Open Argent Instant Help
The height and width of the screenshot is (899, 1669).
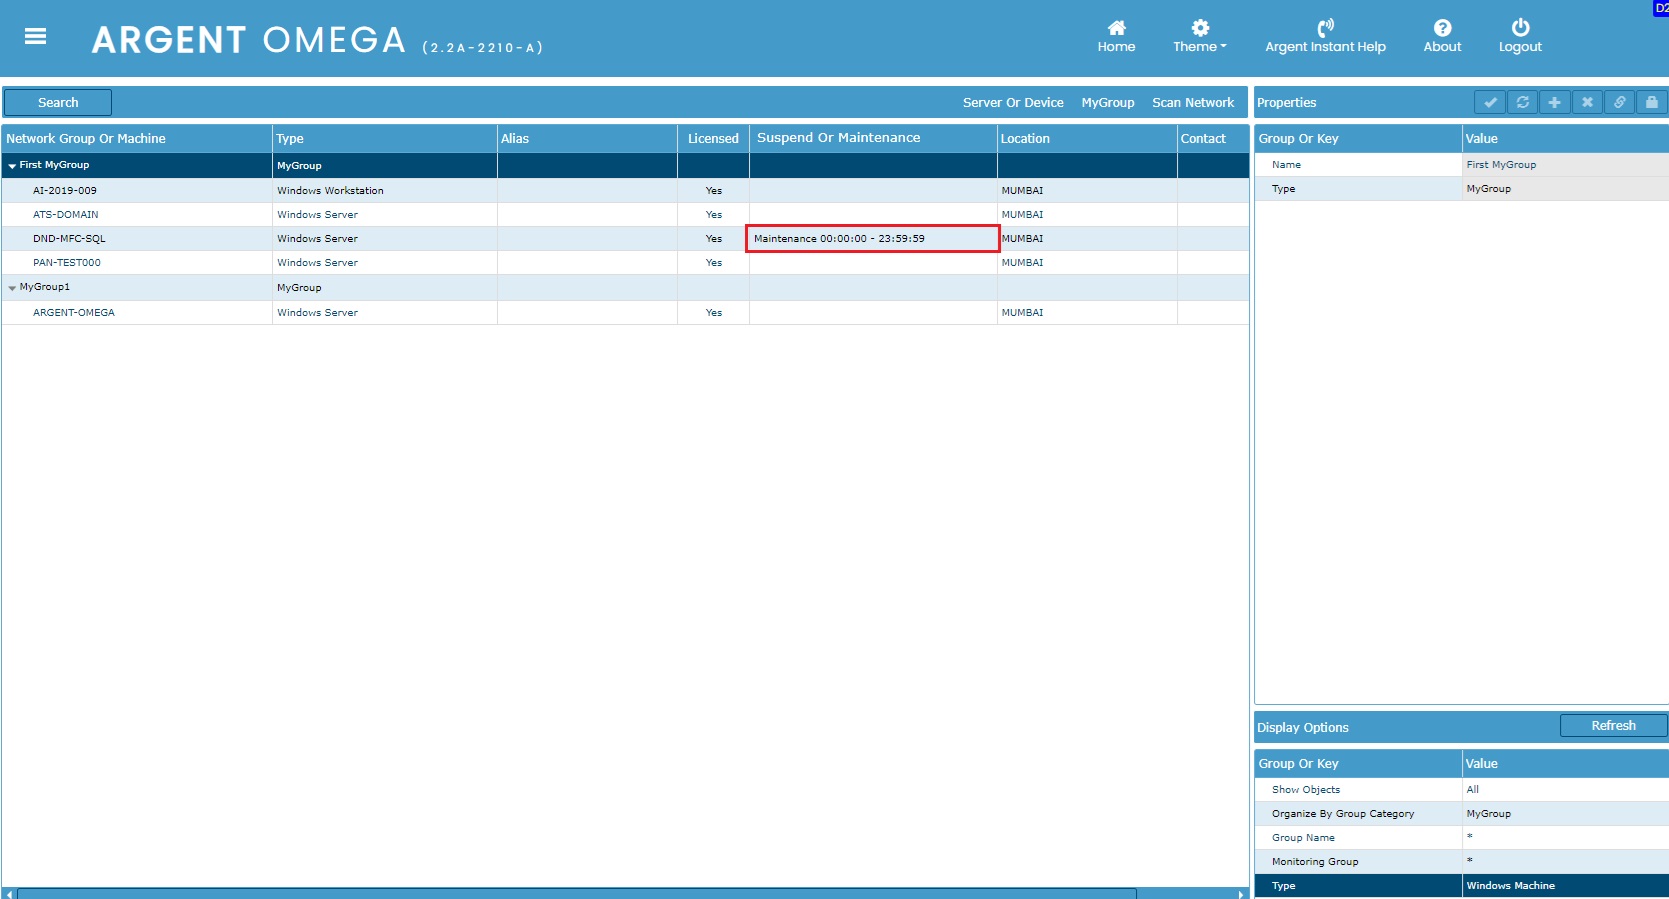[x=1325, y=37]
